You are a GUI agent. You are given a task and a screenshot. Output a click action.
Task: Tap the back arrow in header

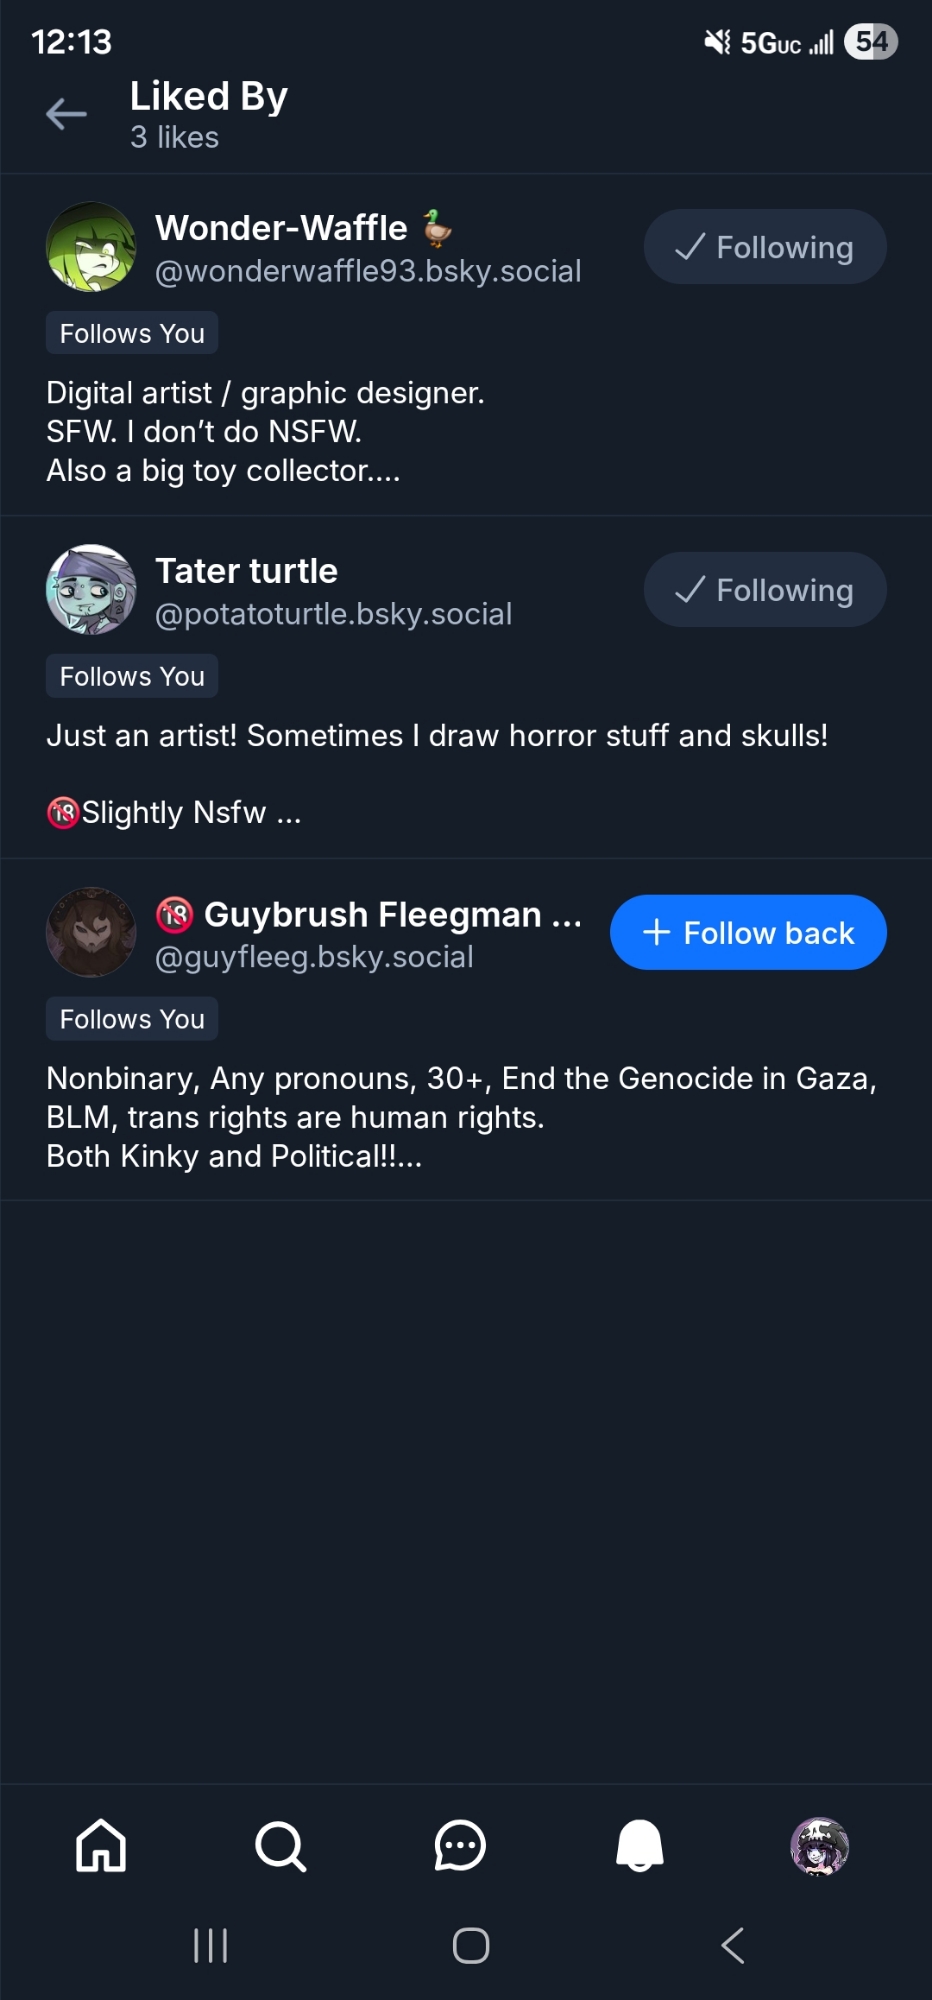point(66,114)
